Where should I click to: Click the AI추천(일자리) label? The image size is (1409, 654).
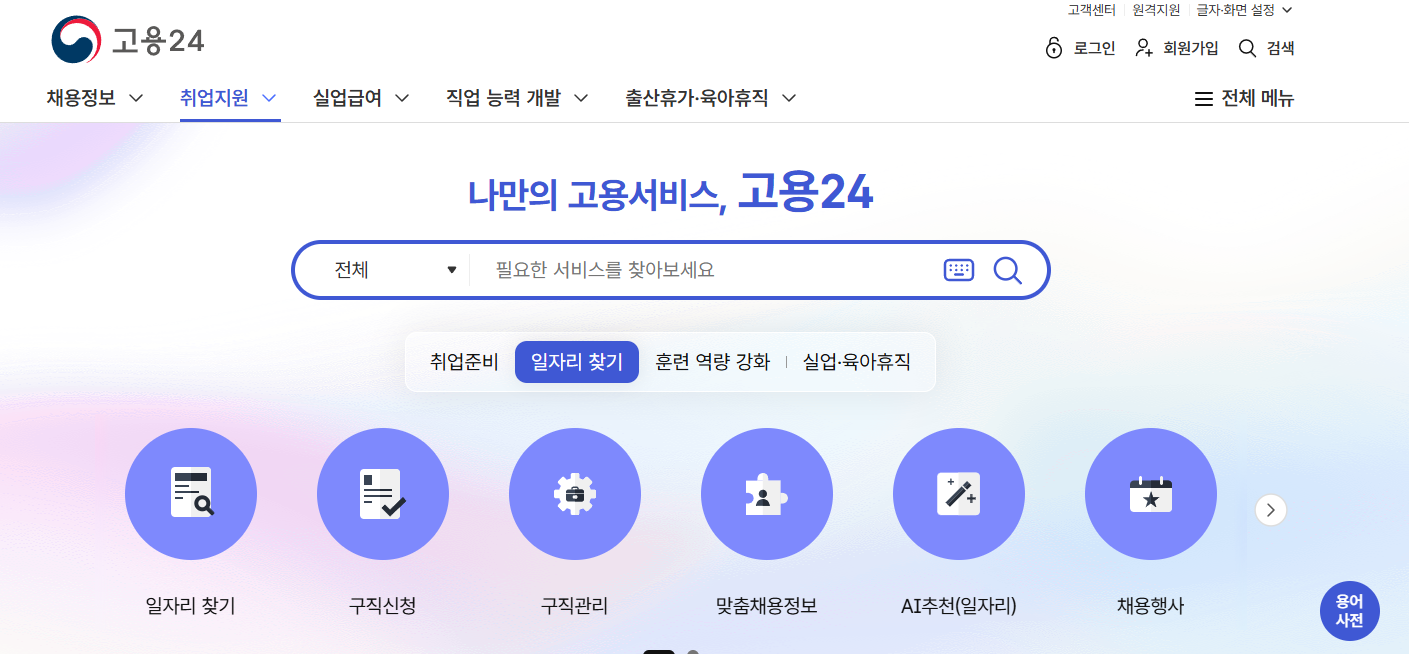959,606
